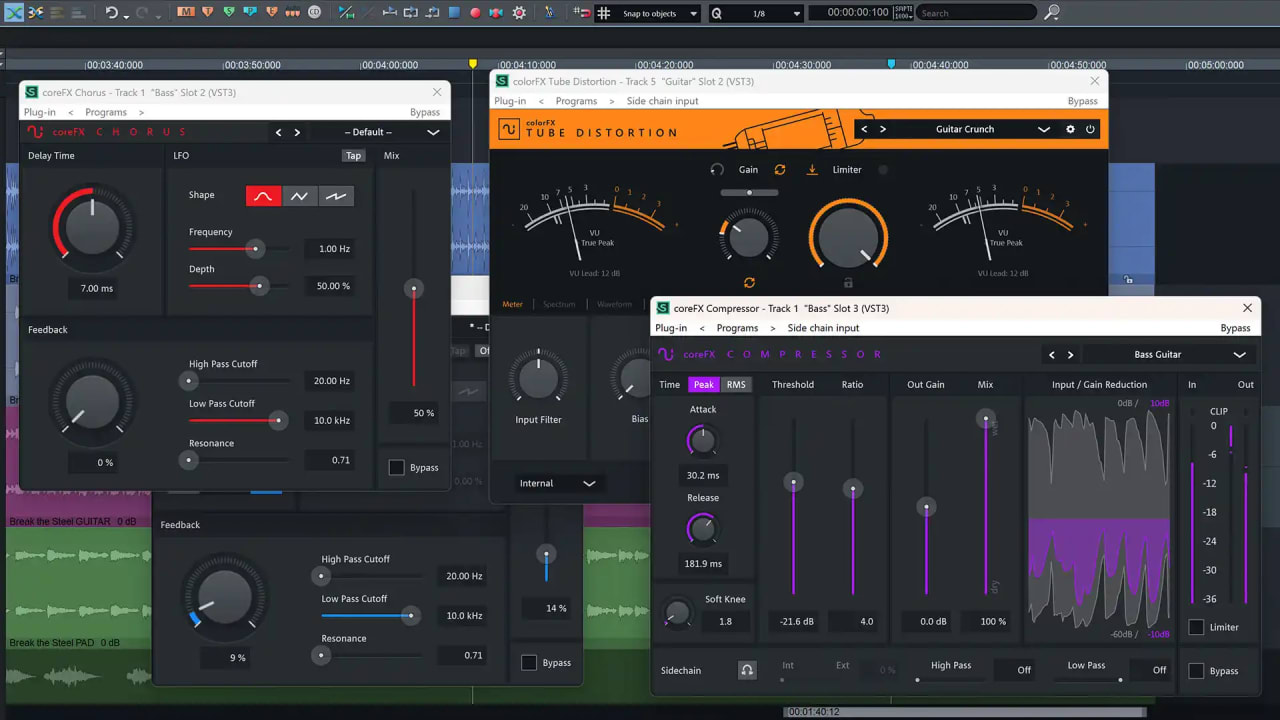Open the Plug-in menu of the Chorus window
The width and height of the screenshot is (1280, 720).
pyautogui.click(x=40, y=112)
